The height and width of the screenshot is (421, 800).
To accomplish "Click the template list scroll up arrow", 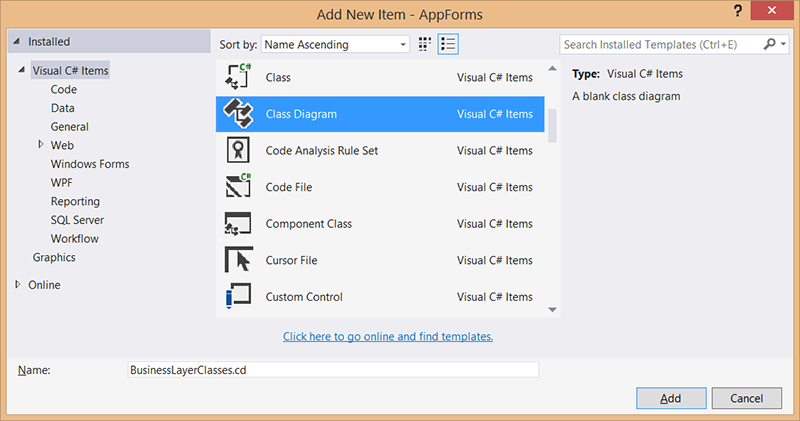I will tap(552, 68).
